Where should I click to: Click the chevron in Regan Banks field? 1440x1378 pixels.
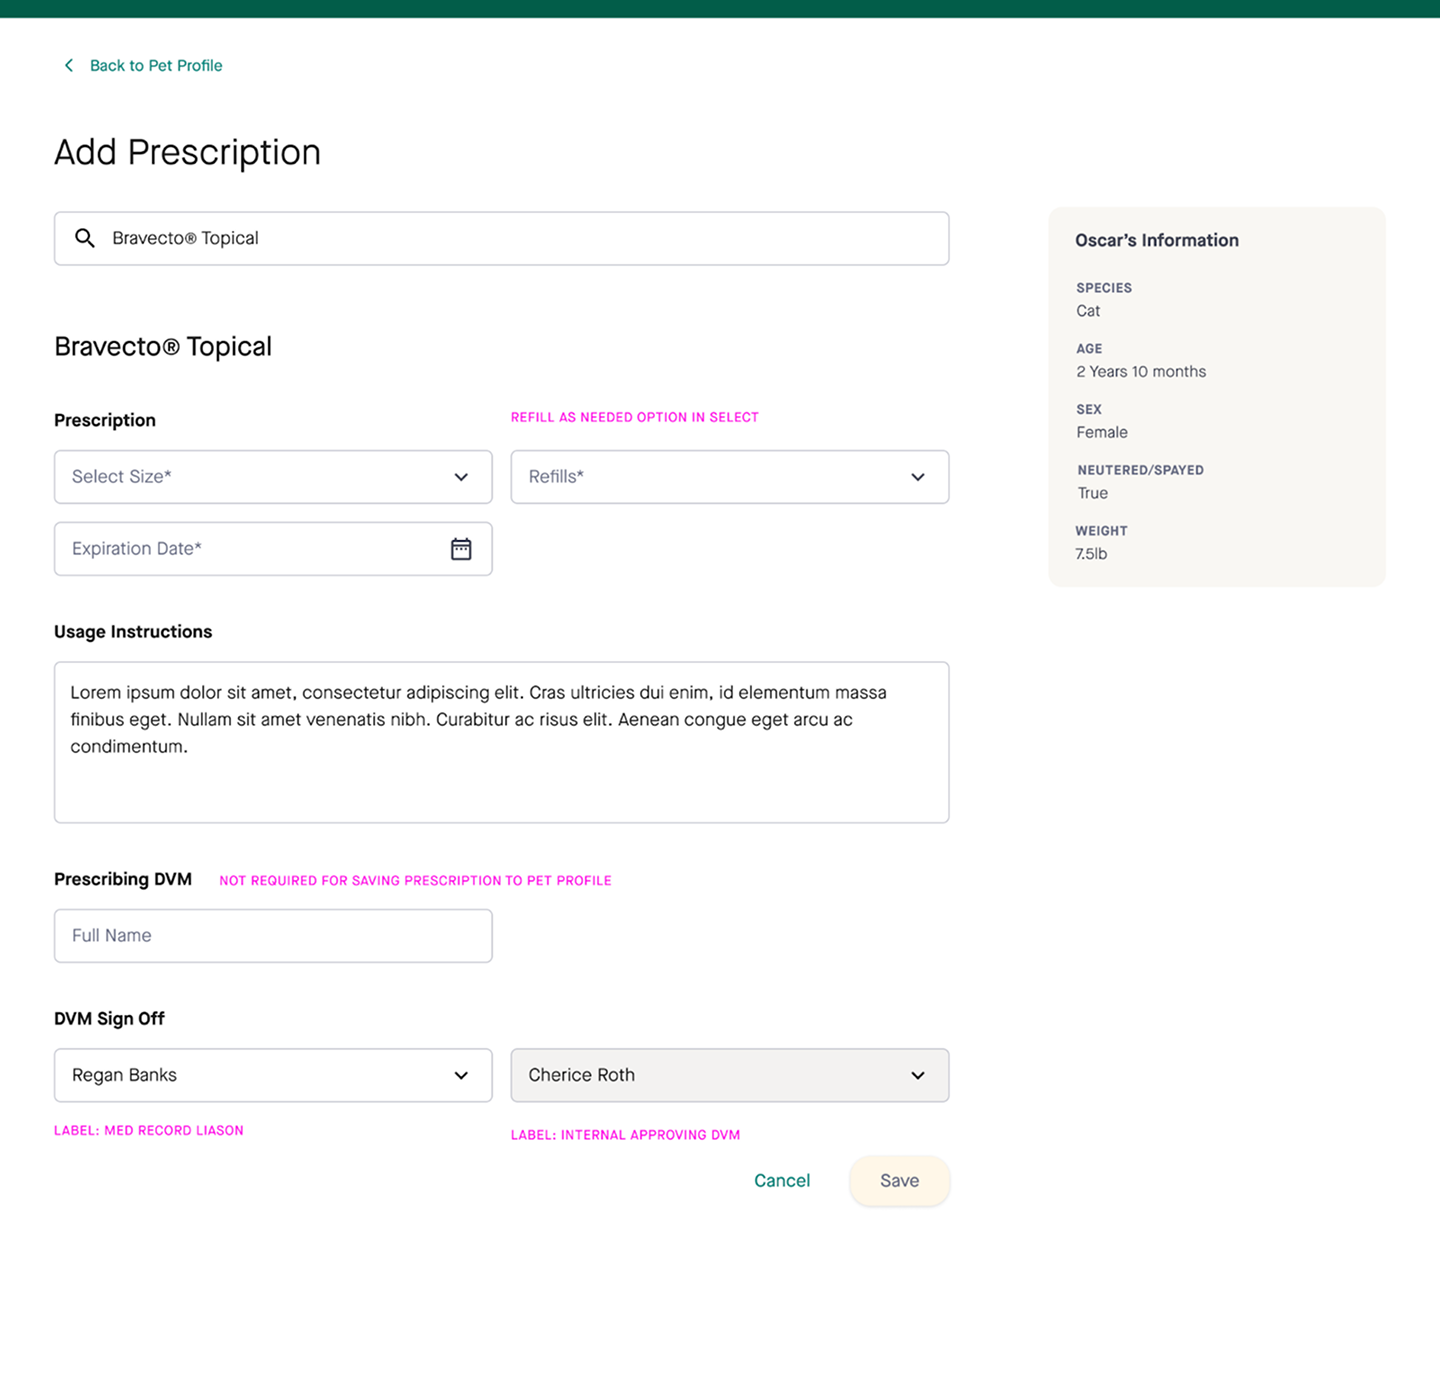tap(461, 1076)
